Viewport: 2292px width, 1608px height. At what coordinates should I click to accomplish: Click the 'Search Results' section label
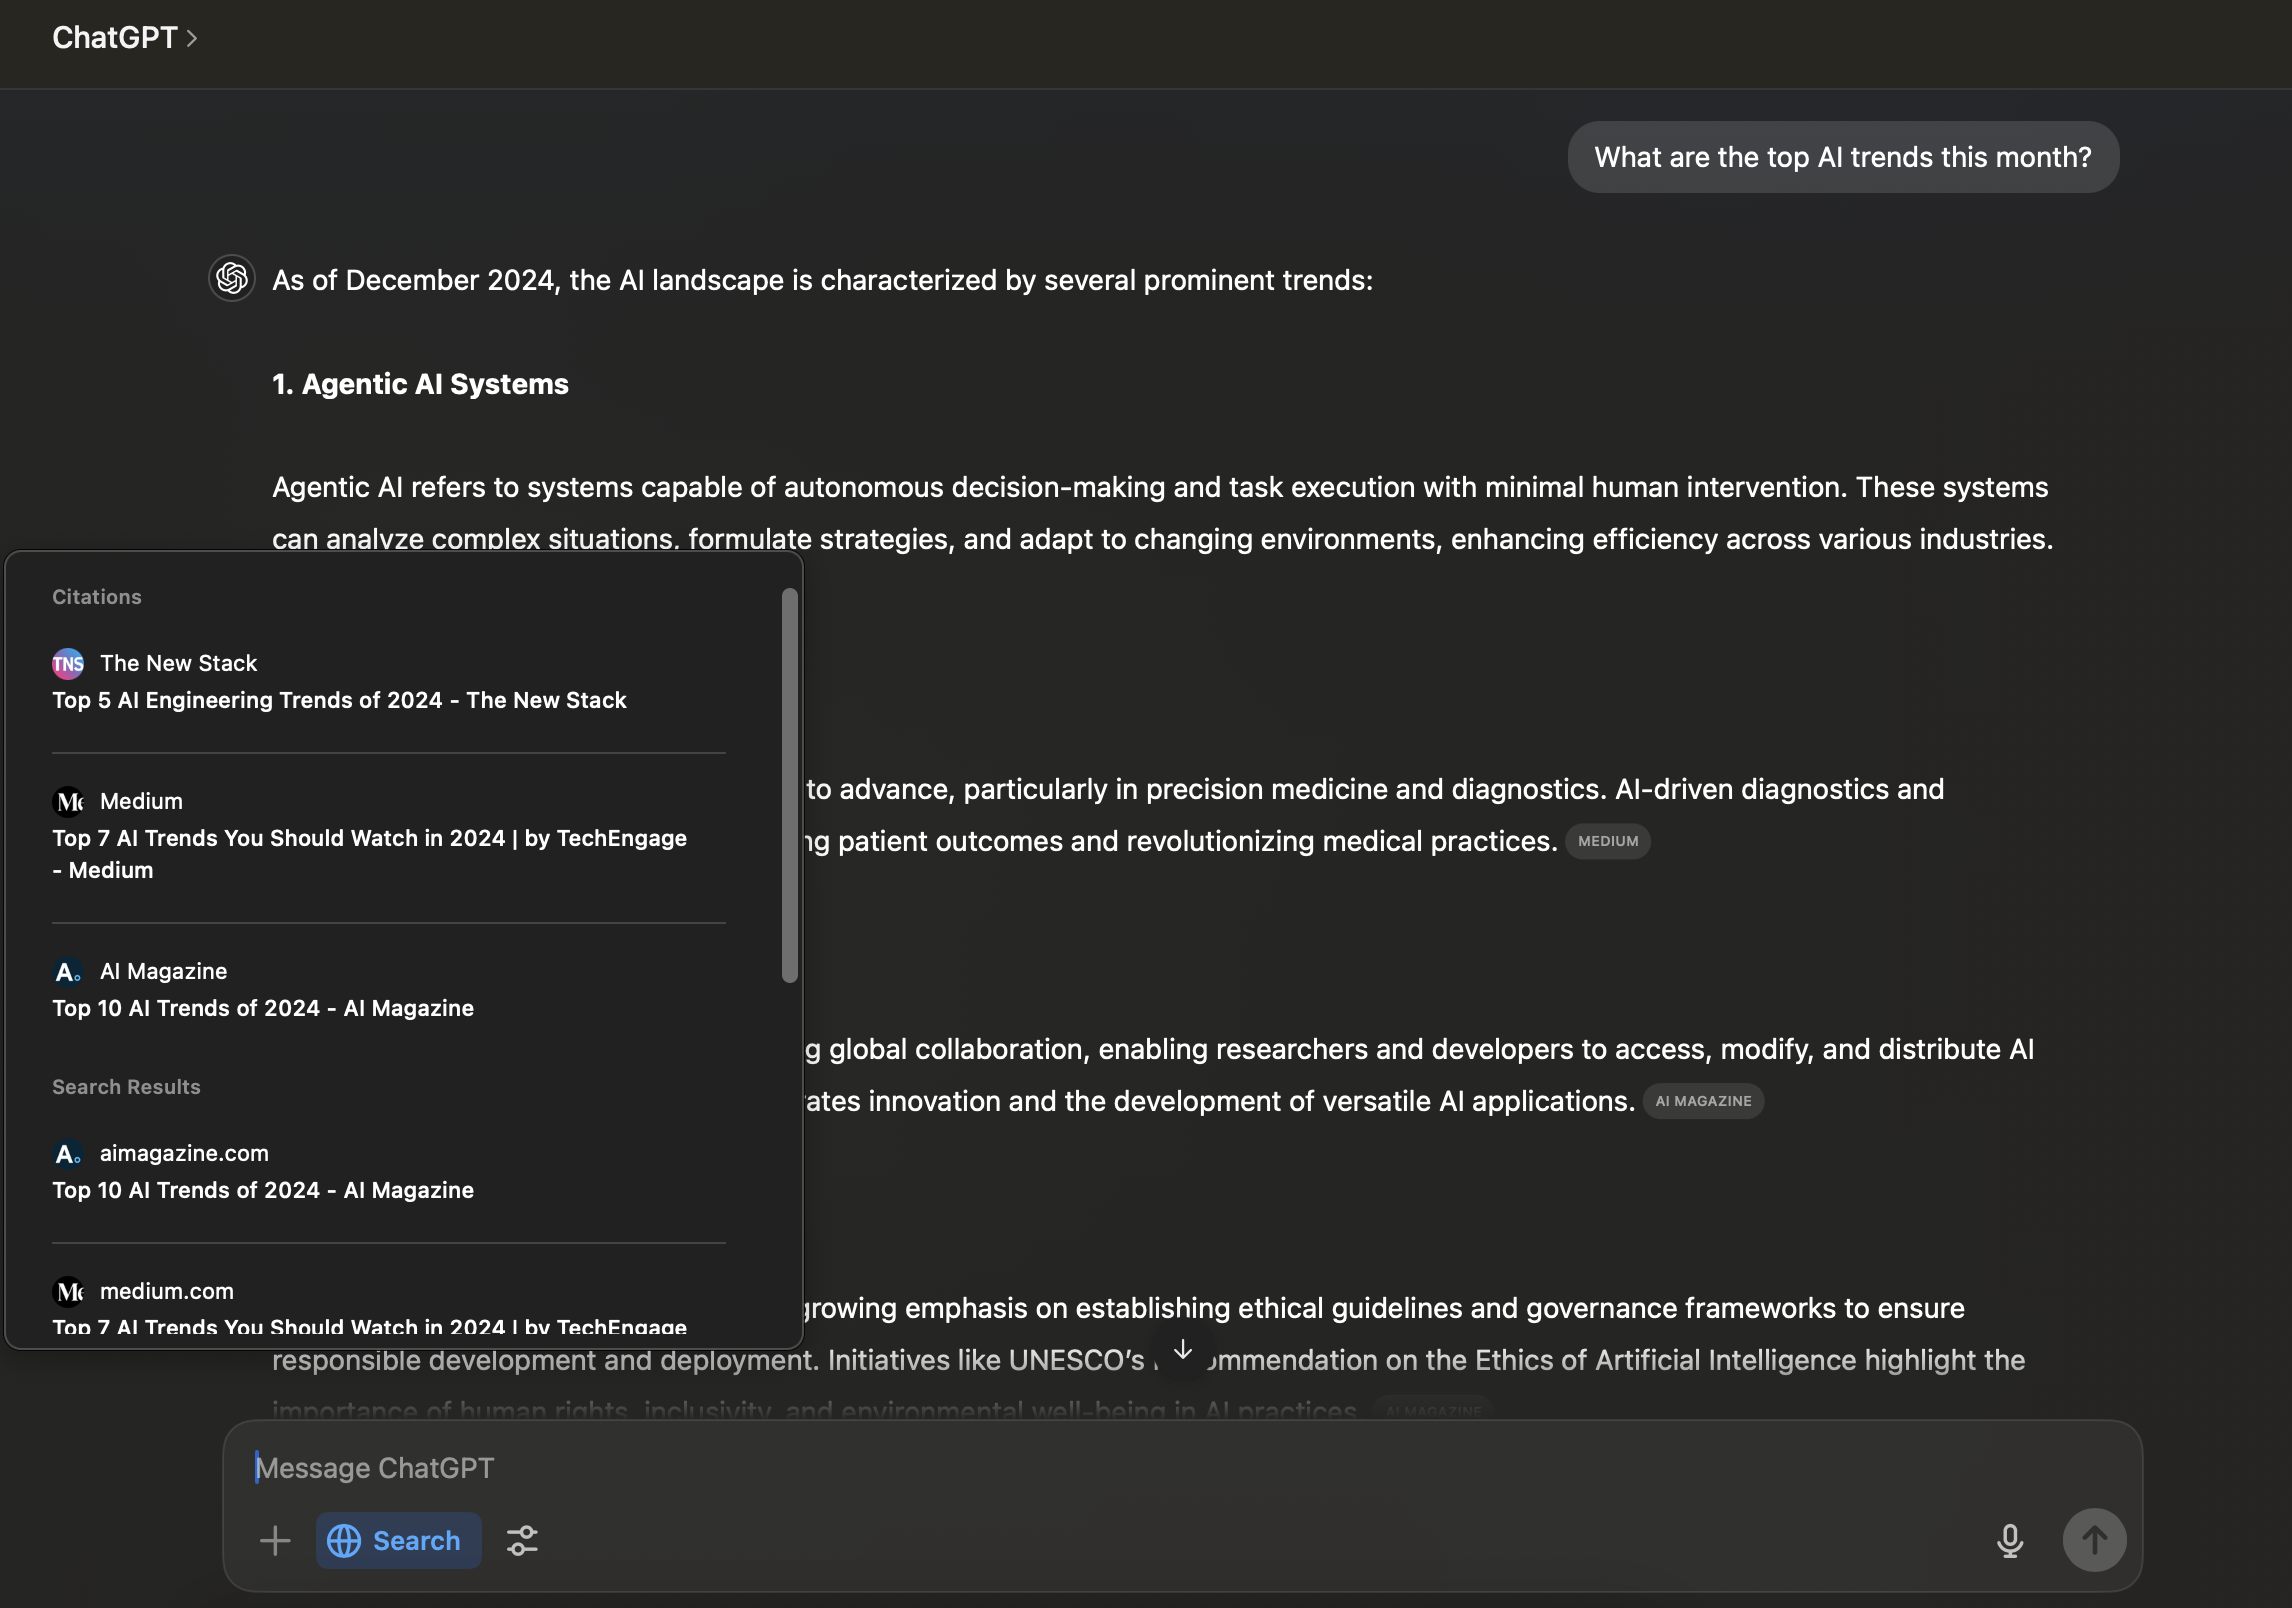pos(126,1087)
